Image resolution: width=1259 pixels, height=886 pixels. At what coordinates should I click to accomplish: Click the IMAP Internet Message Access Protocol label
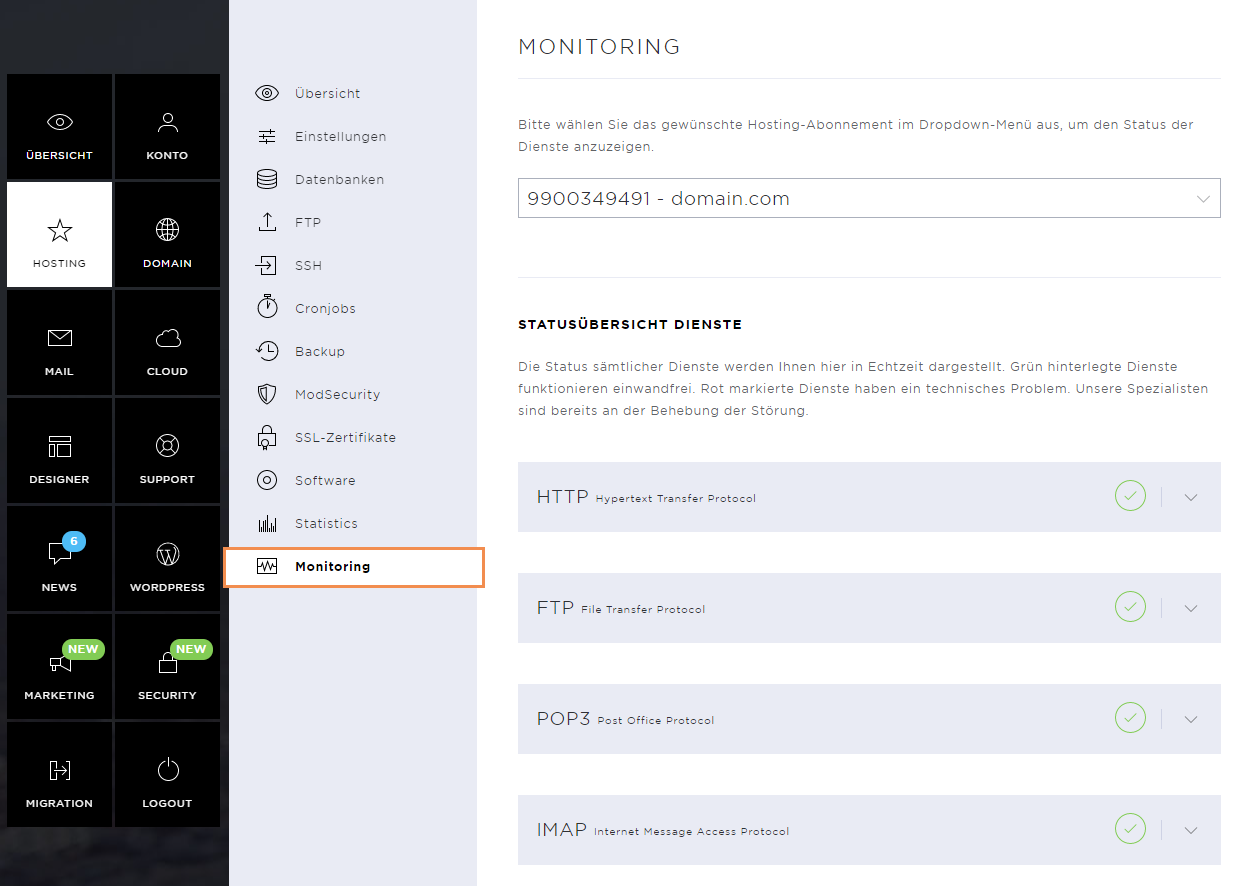click(663, 830)
